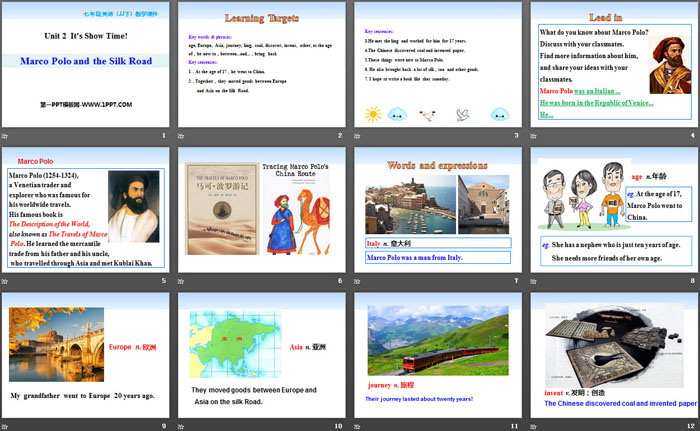Click the animation star icon under slide 11
Image resolution: width=700 pixels, height=431 pixels.
pyautogui.click(x=357, y=427)
